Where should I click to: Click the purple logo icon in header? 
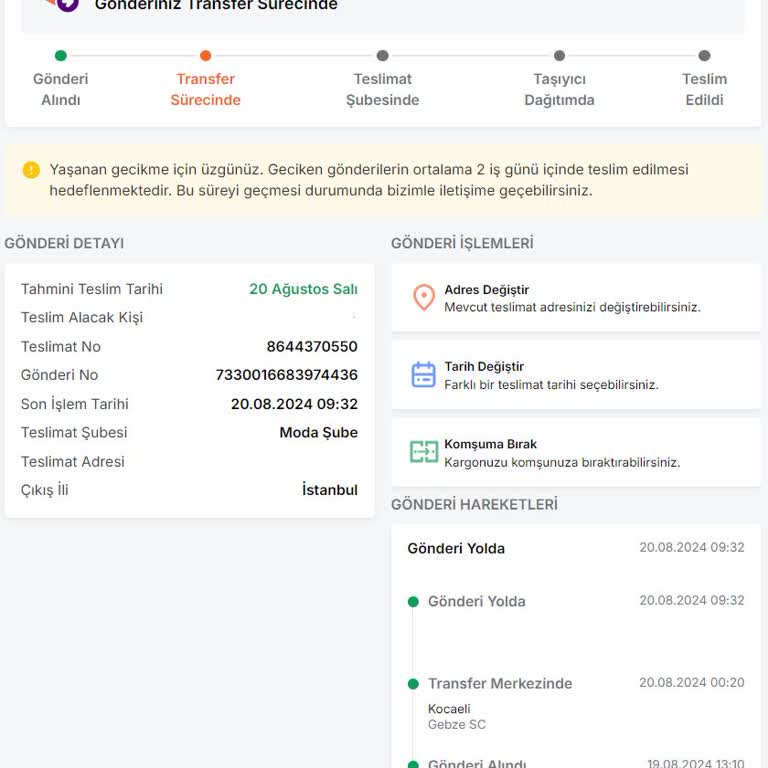[x=66, y=4]
